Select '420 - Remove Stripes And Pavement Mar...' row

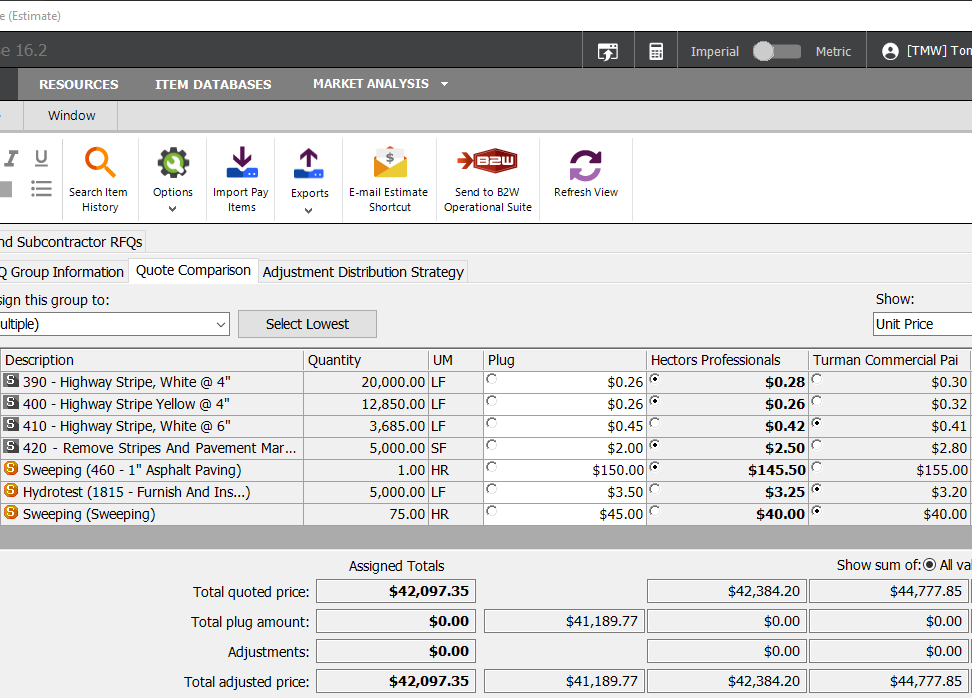coord(152,448)
